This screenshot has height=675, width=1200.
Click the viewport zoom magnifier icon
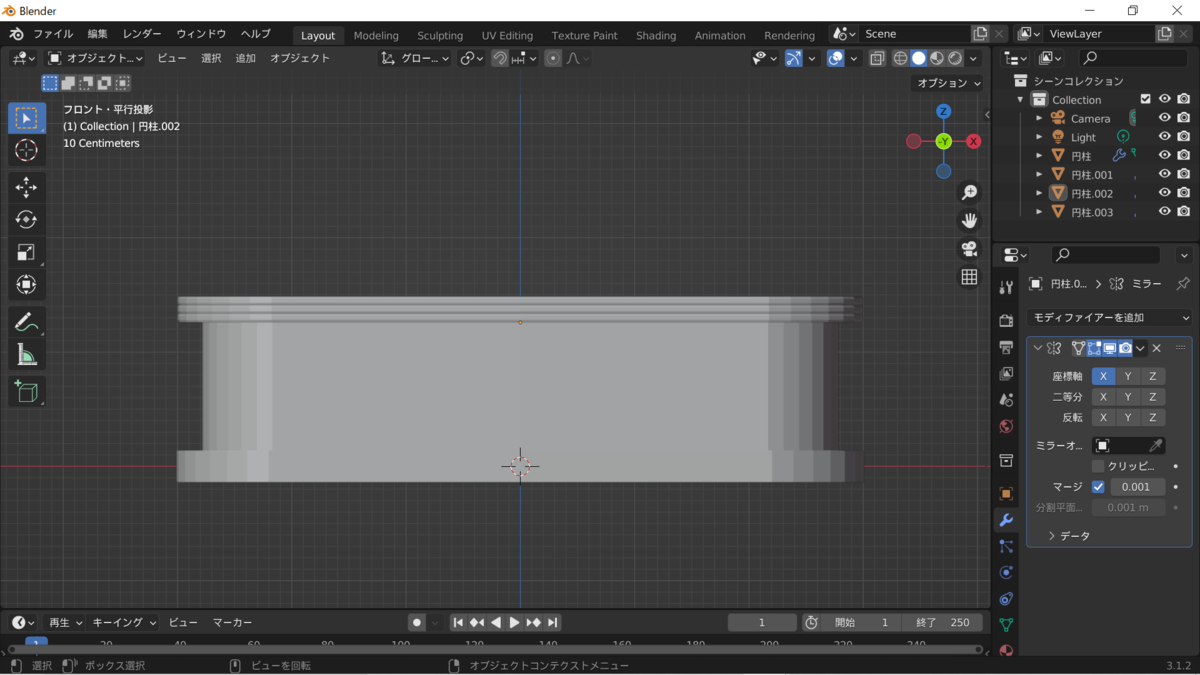click(x=969, y=192)
